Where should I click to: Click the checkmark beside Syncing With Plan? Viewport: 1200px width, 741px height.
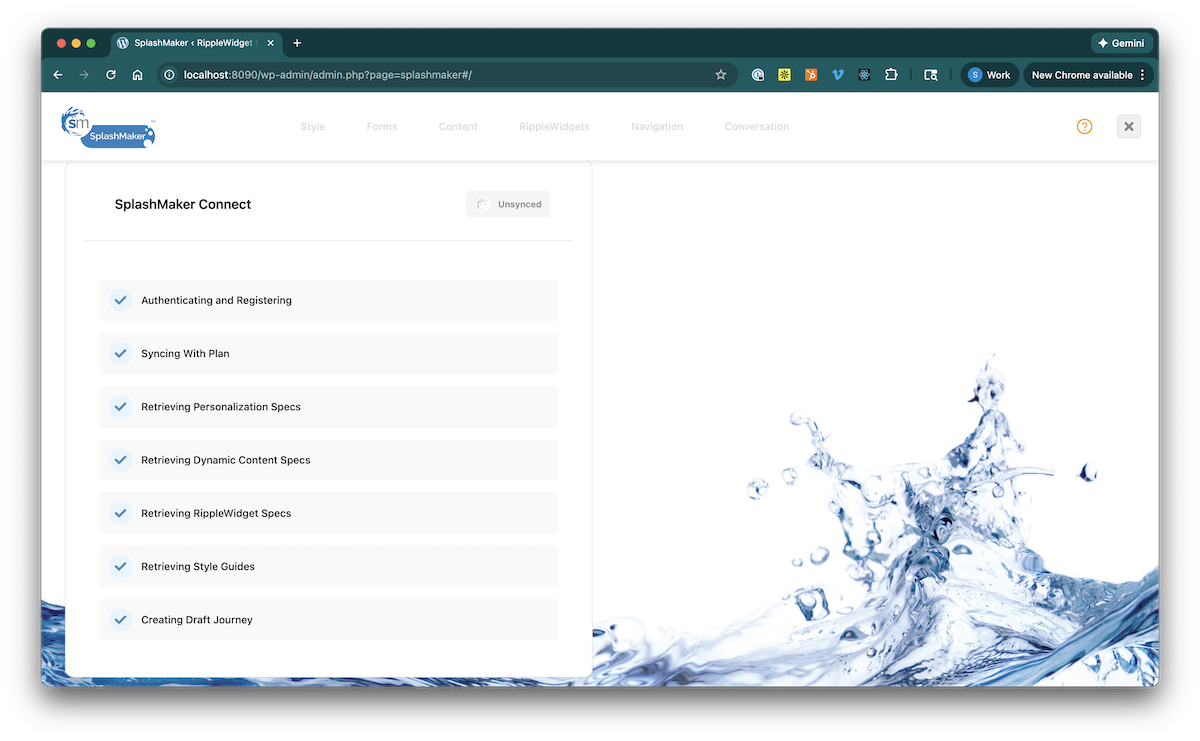coord(120,354)
